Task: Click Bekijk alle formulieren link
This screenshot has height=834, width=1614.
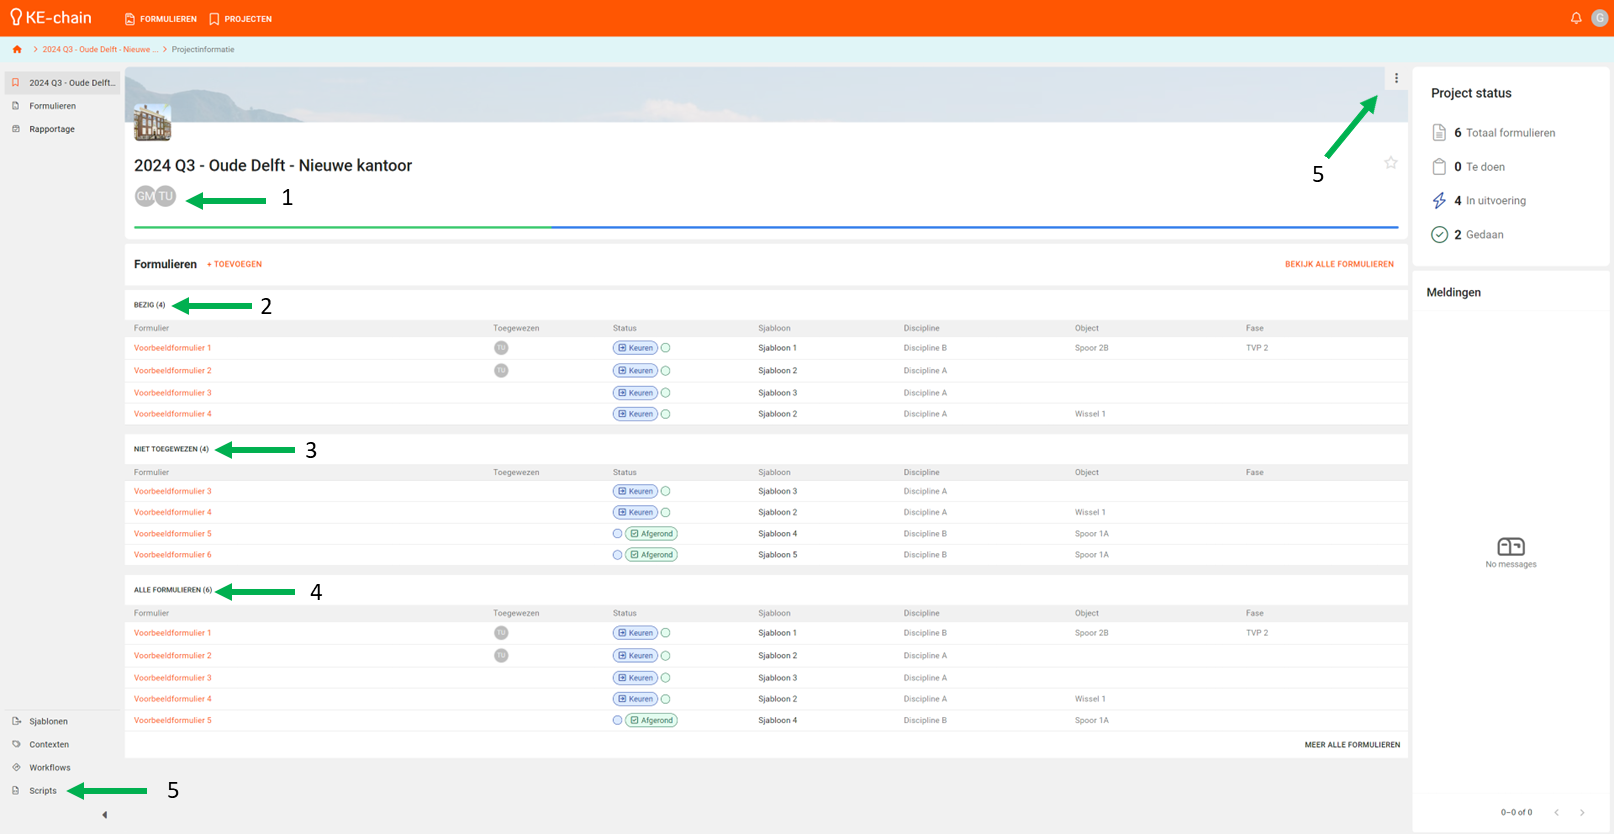Action: point(1339,265)
